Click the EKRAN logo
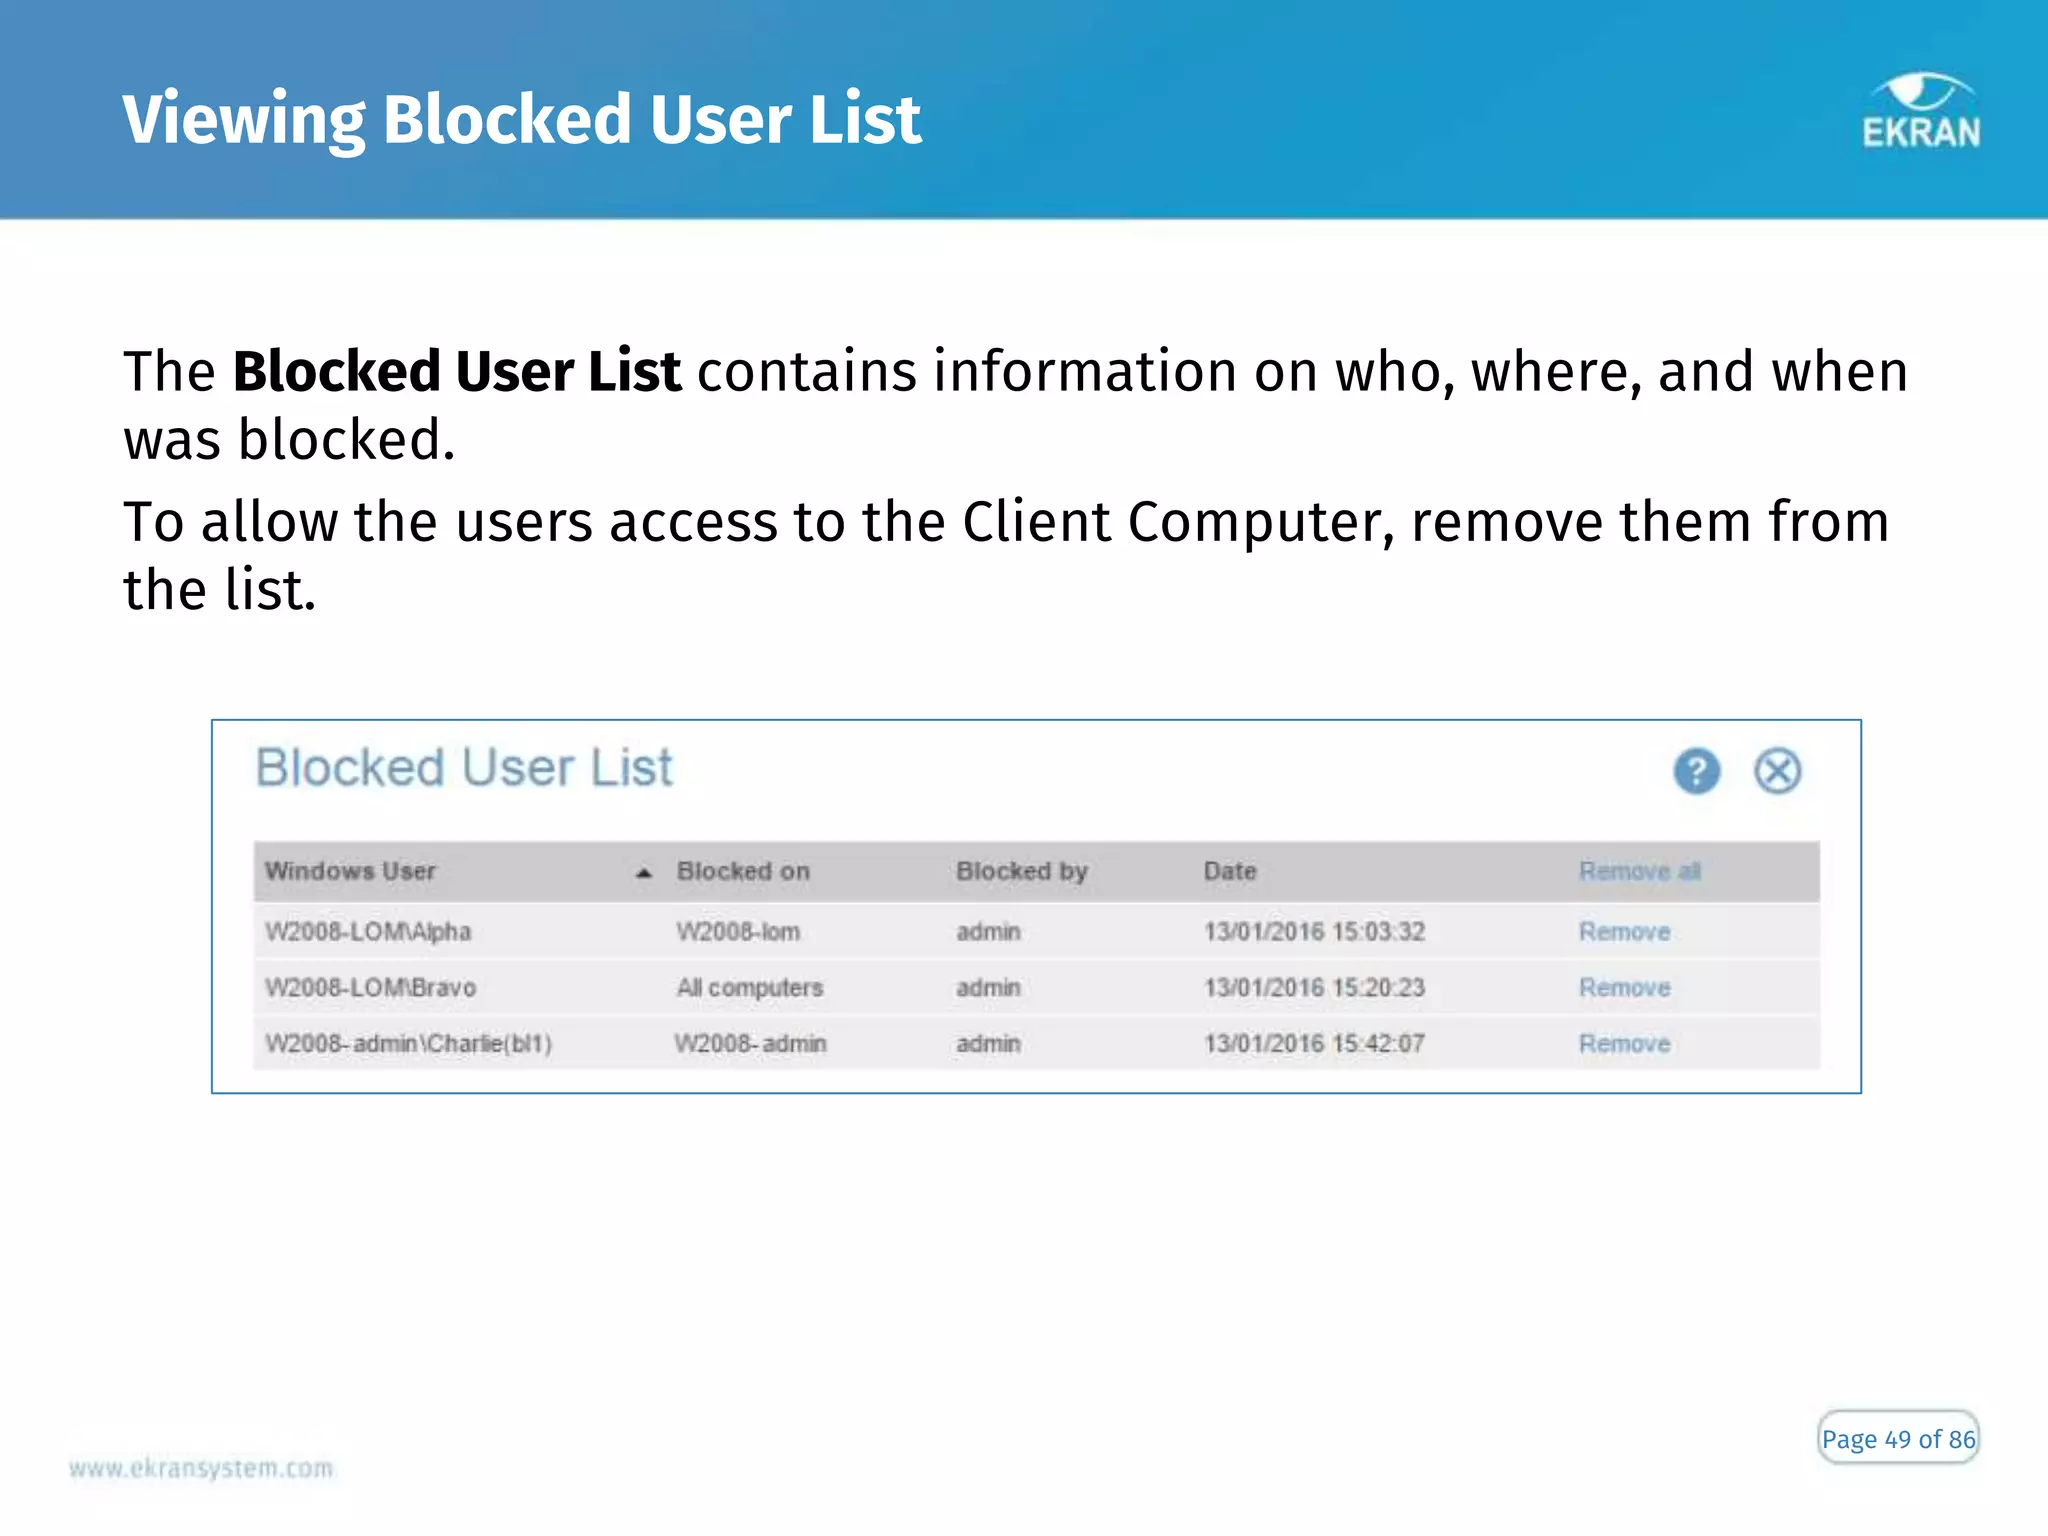This screenshot has height=1536, width=2048. [x=1921, y=111]
